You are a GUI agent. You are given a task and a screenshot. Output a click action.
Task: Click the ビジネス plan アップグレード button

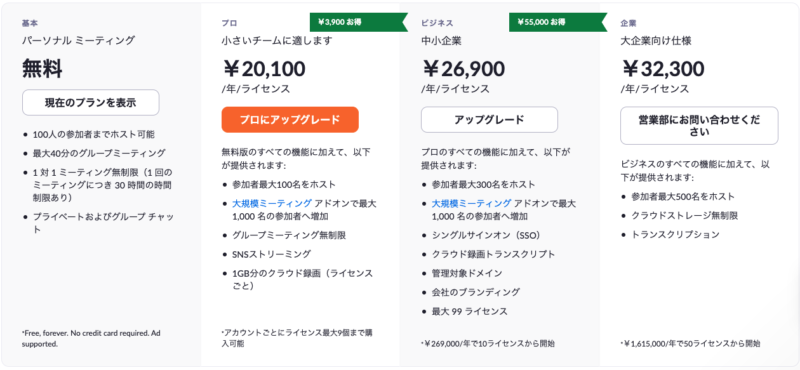click(x=489, y=120)
